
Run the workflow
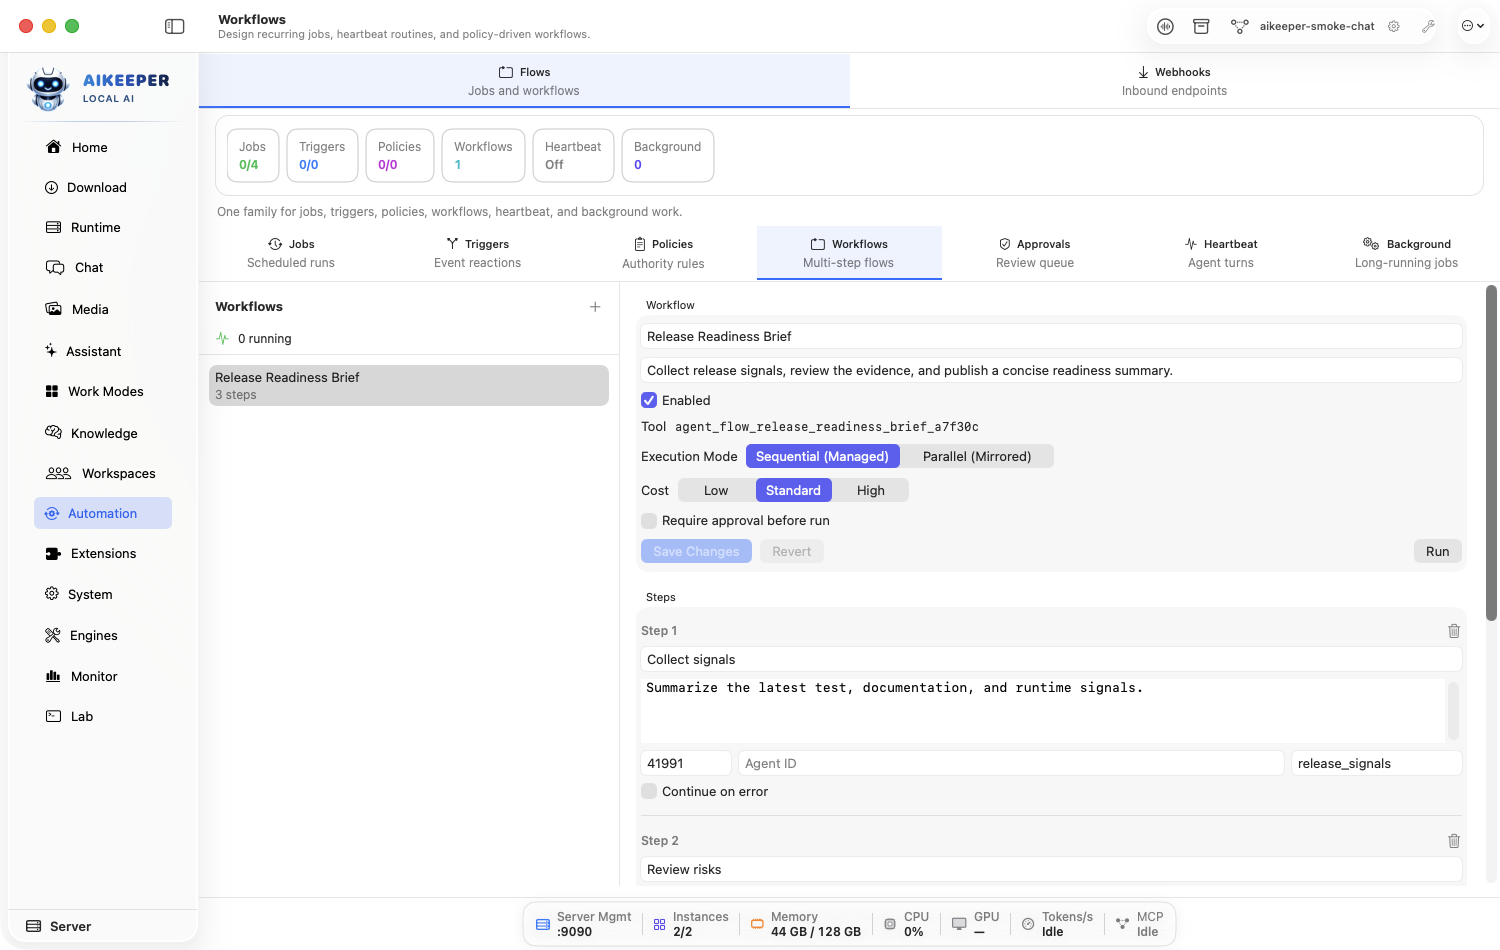[x=1437, y=551]
